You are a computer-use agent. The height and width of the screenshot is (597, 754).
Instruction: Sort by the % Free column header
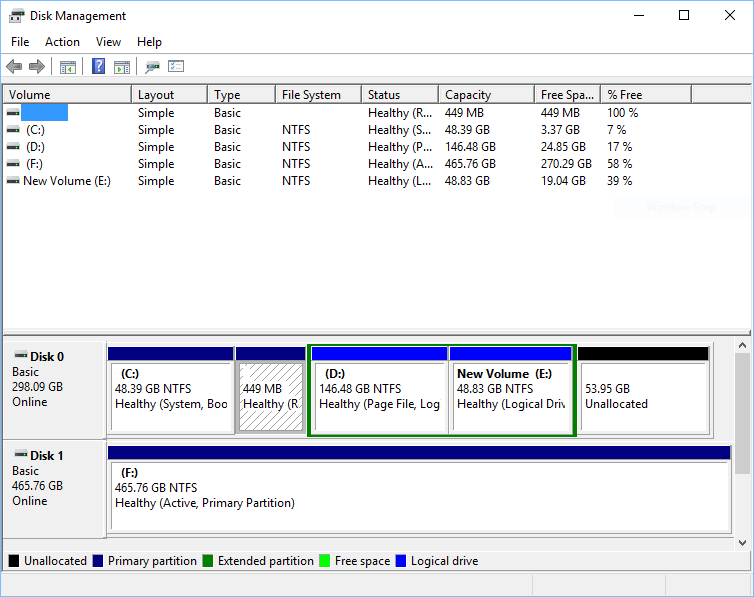click(x=646, y=95)
